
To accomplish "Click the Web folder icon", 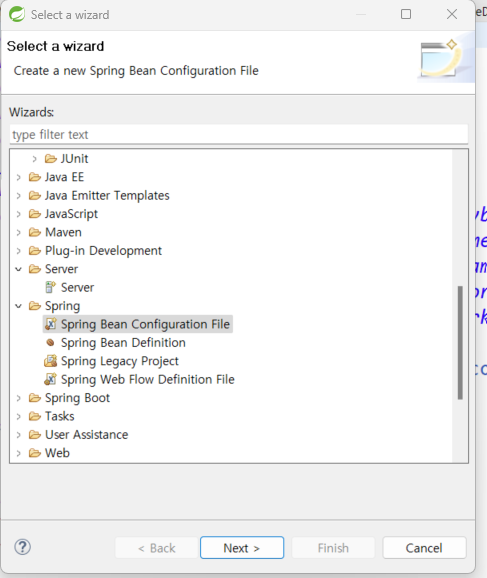I will click(35, 453).
